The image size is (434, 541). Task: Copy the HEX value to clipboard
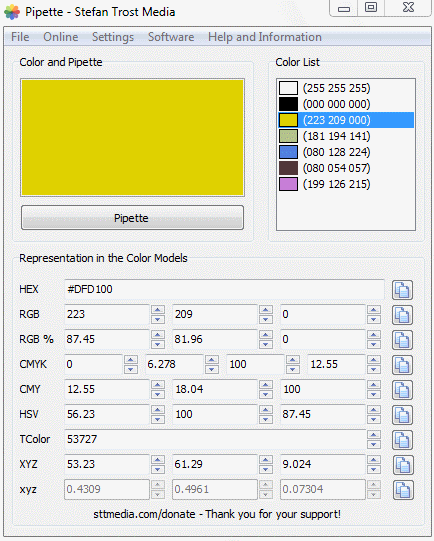(x=402, y=289)
